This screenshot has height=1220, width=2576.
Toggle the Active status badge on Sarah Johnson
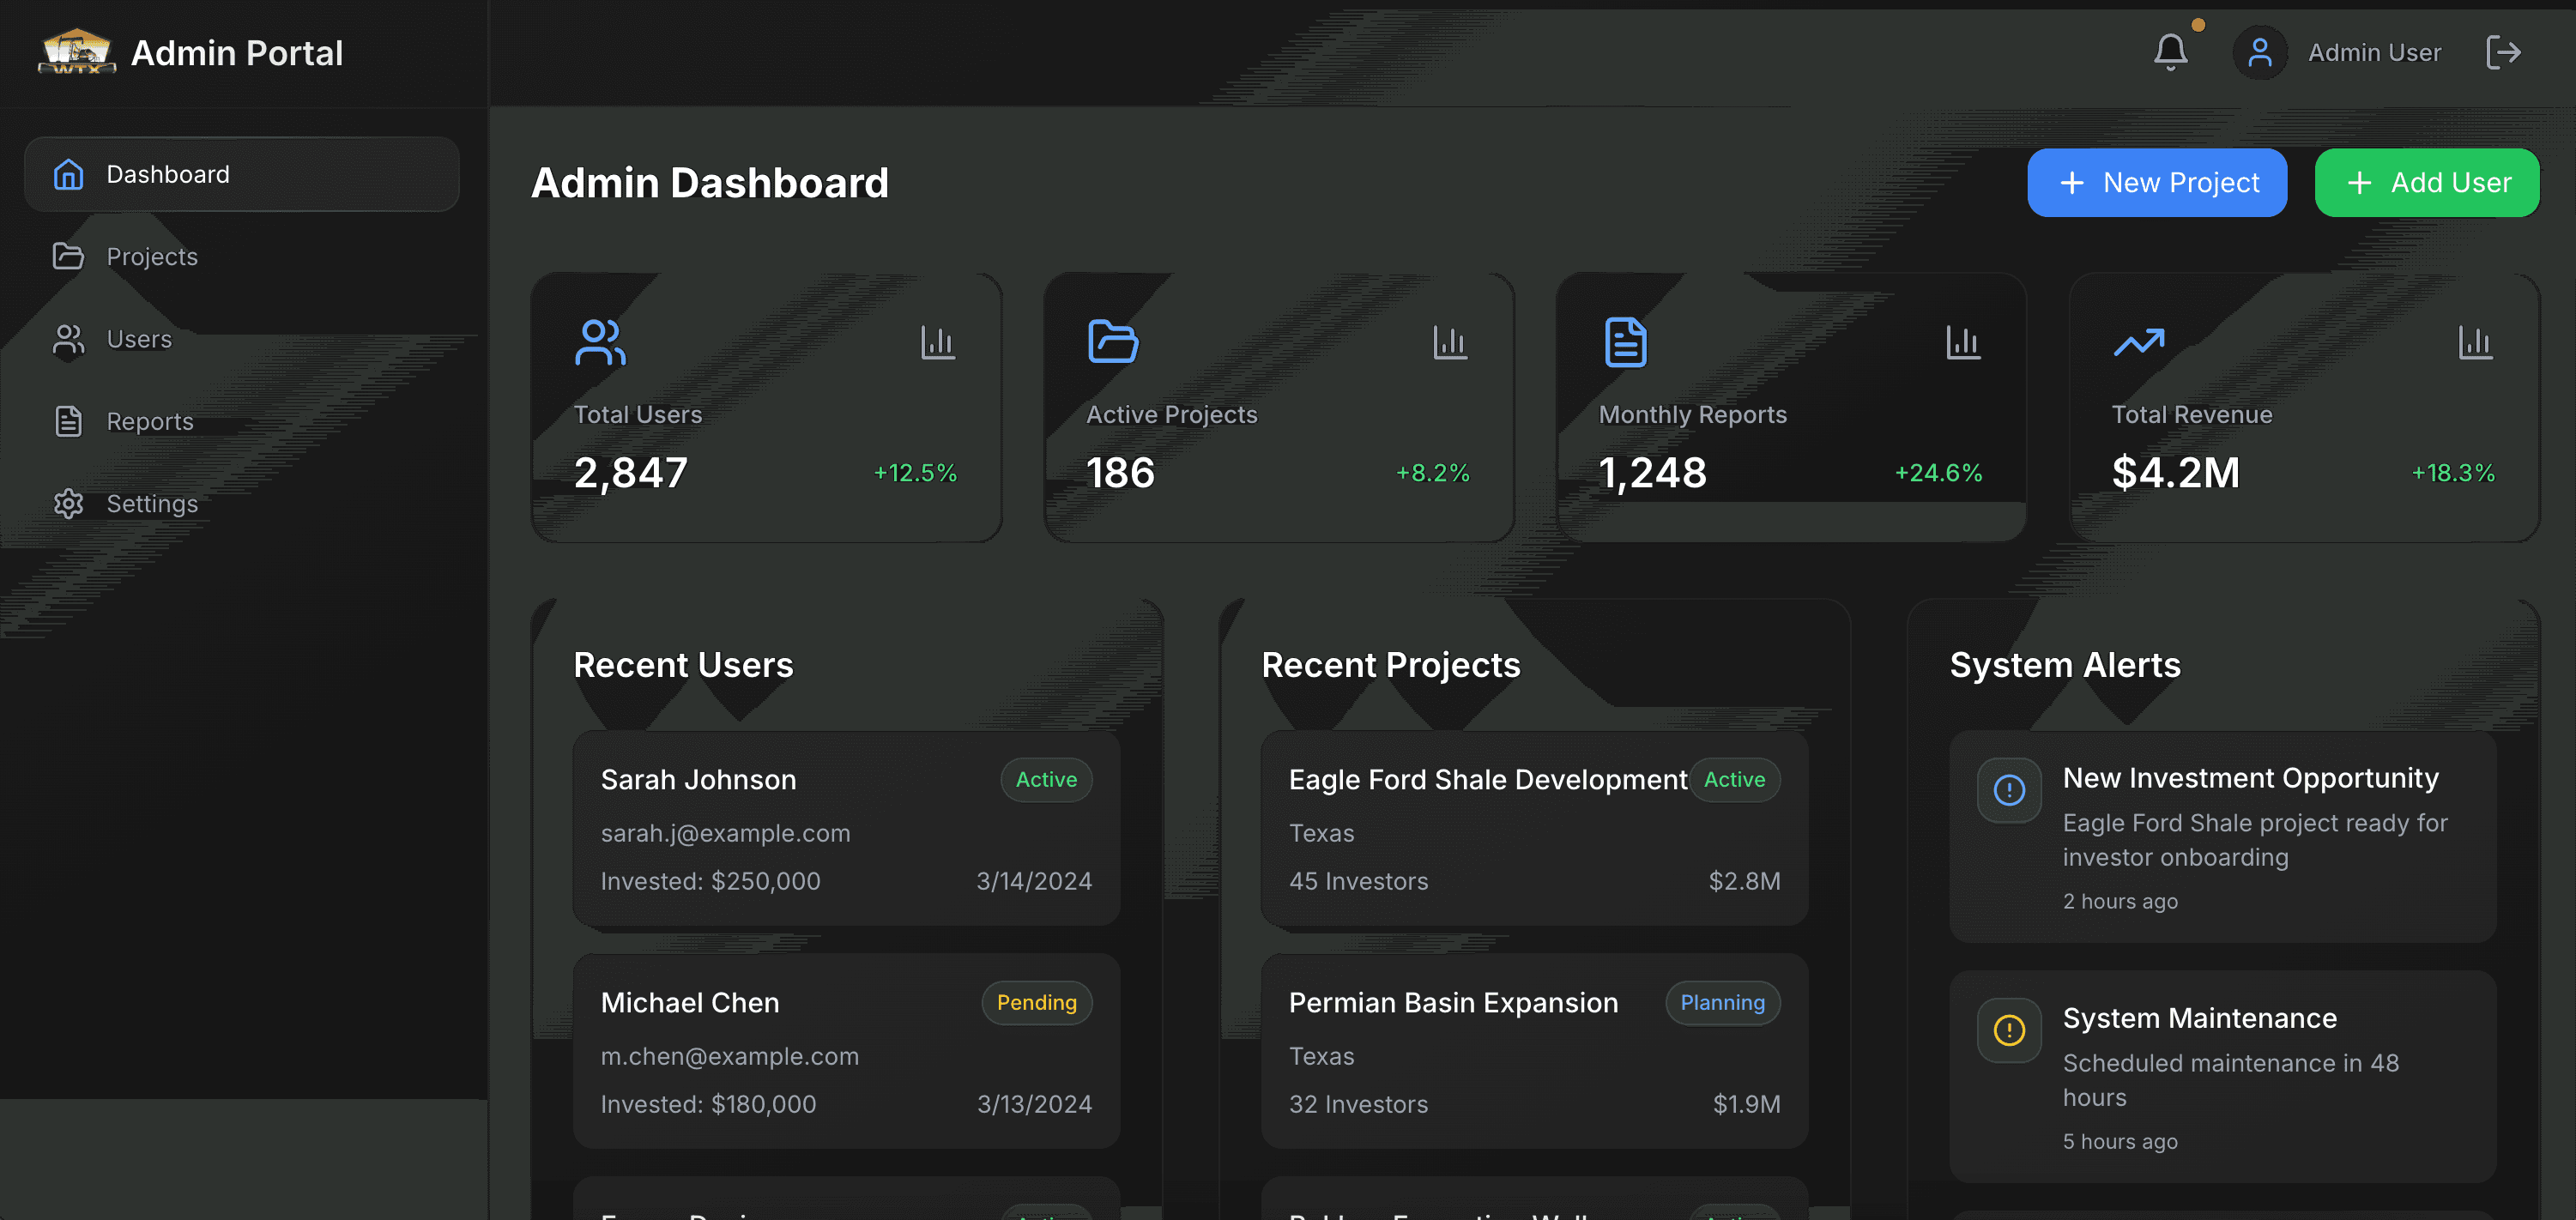pyautogui.click(x=1046, y=779)
